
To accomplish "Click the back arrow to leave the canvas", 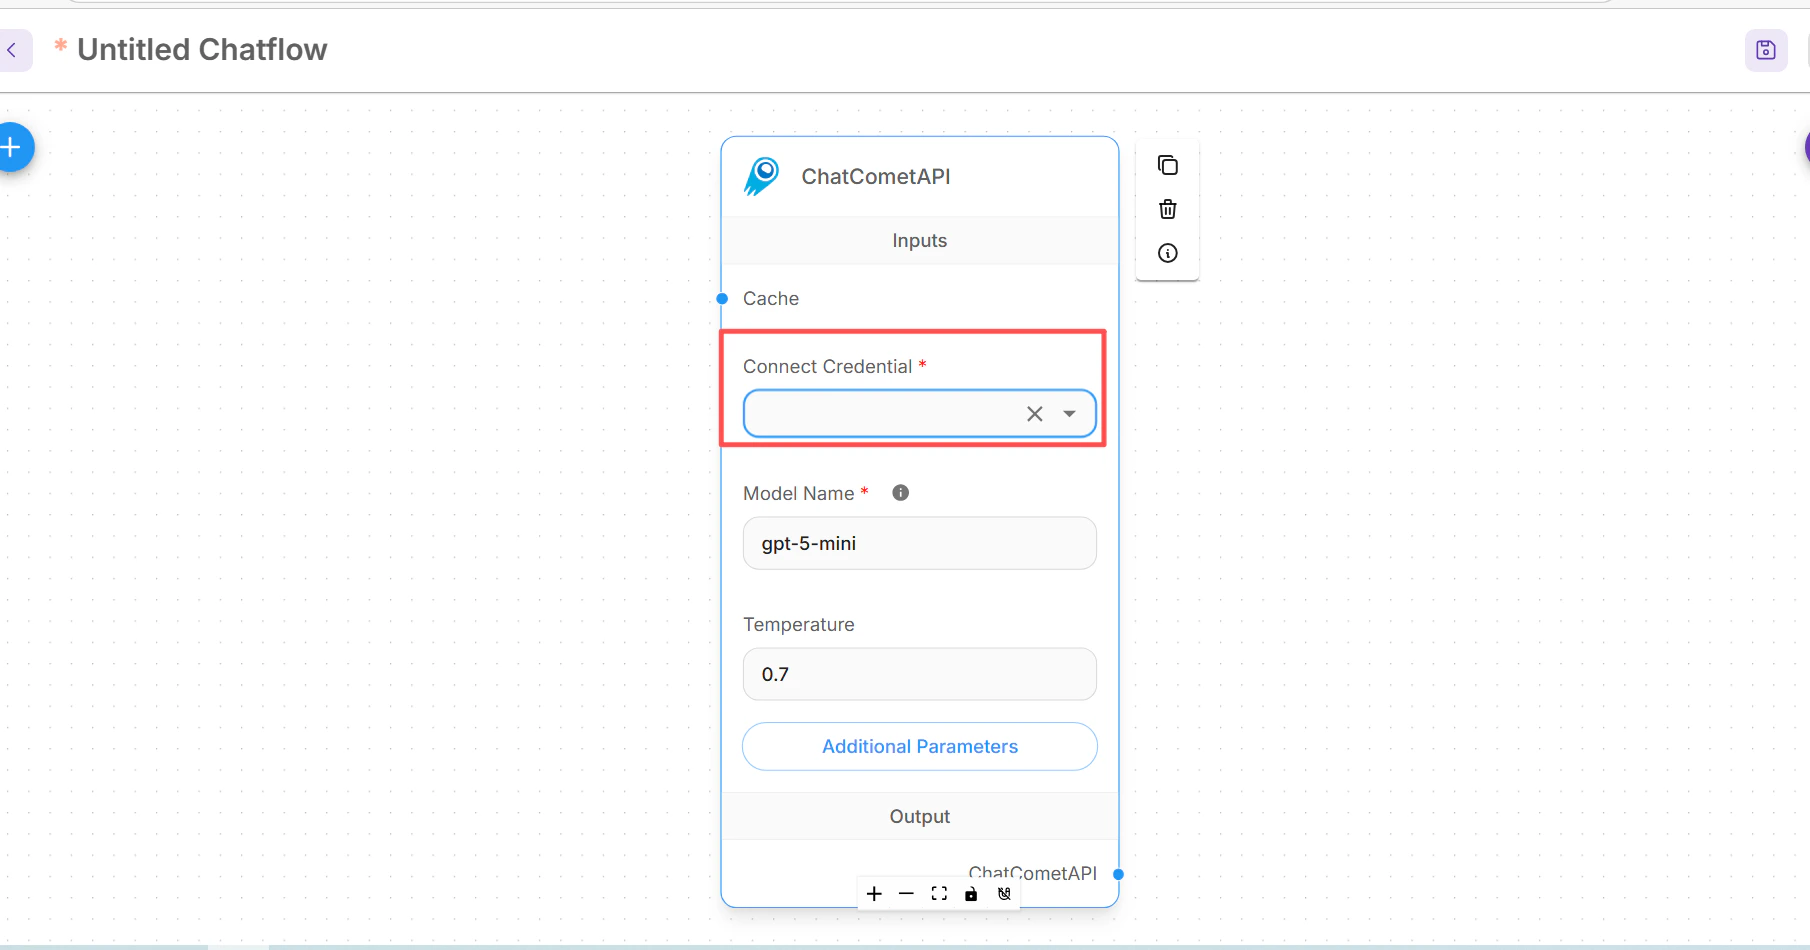I will coord(12,50).
